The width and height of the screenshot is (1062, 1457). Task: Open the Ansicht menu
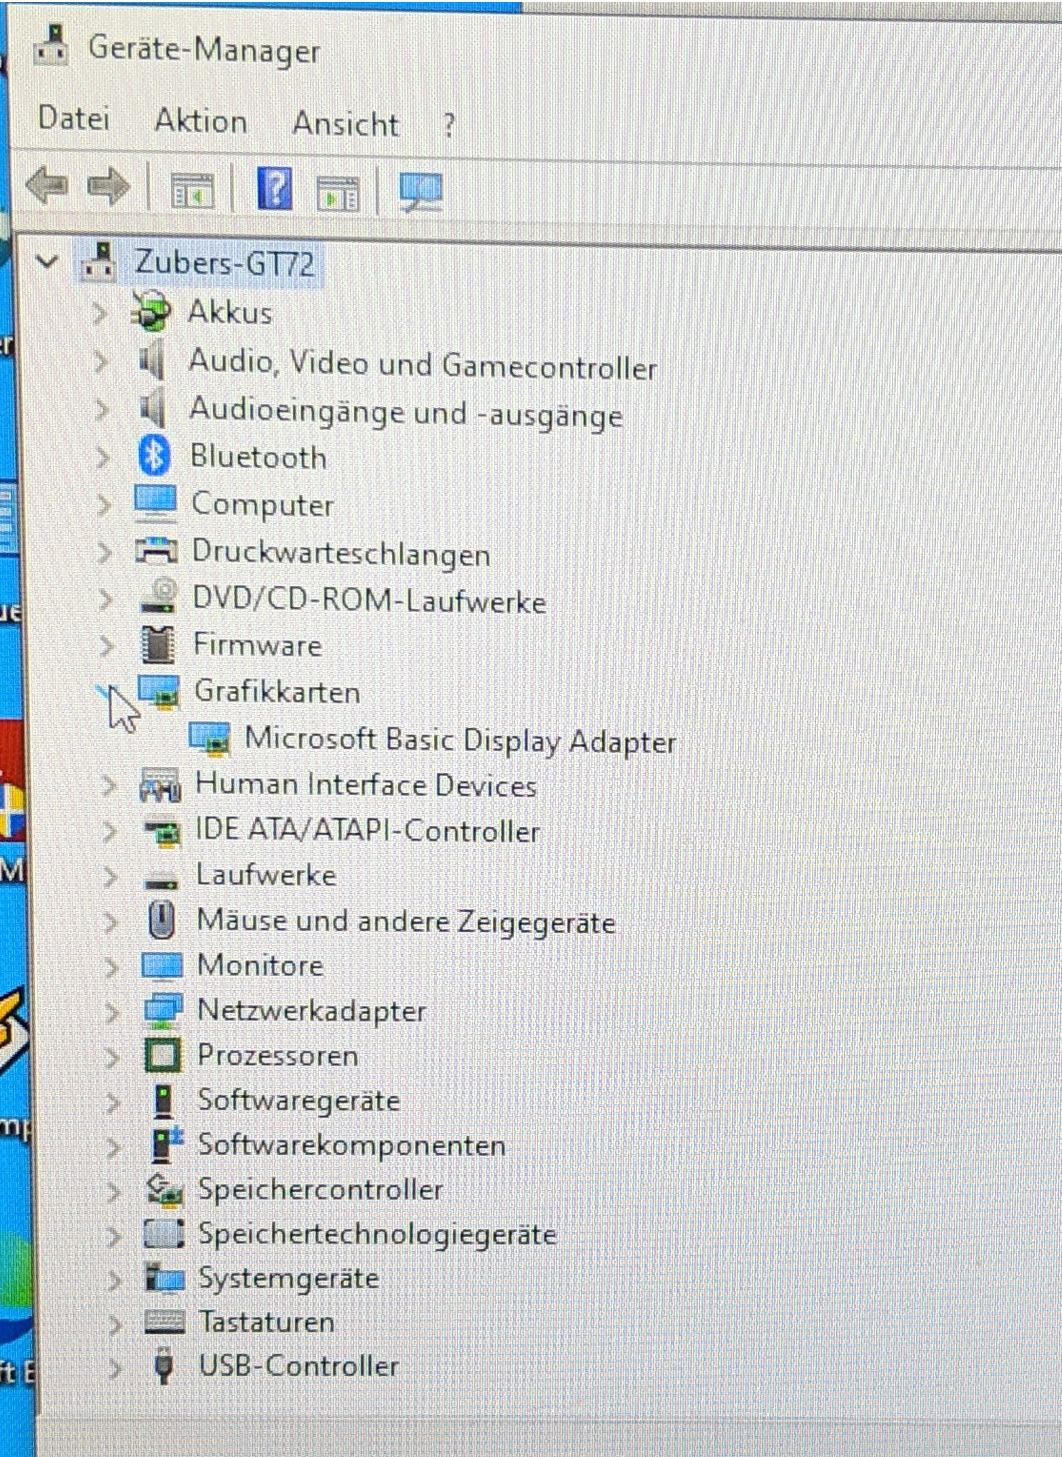tap(346, 124)
